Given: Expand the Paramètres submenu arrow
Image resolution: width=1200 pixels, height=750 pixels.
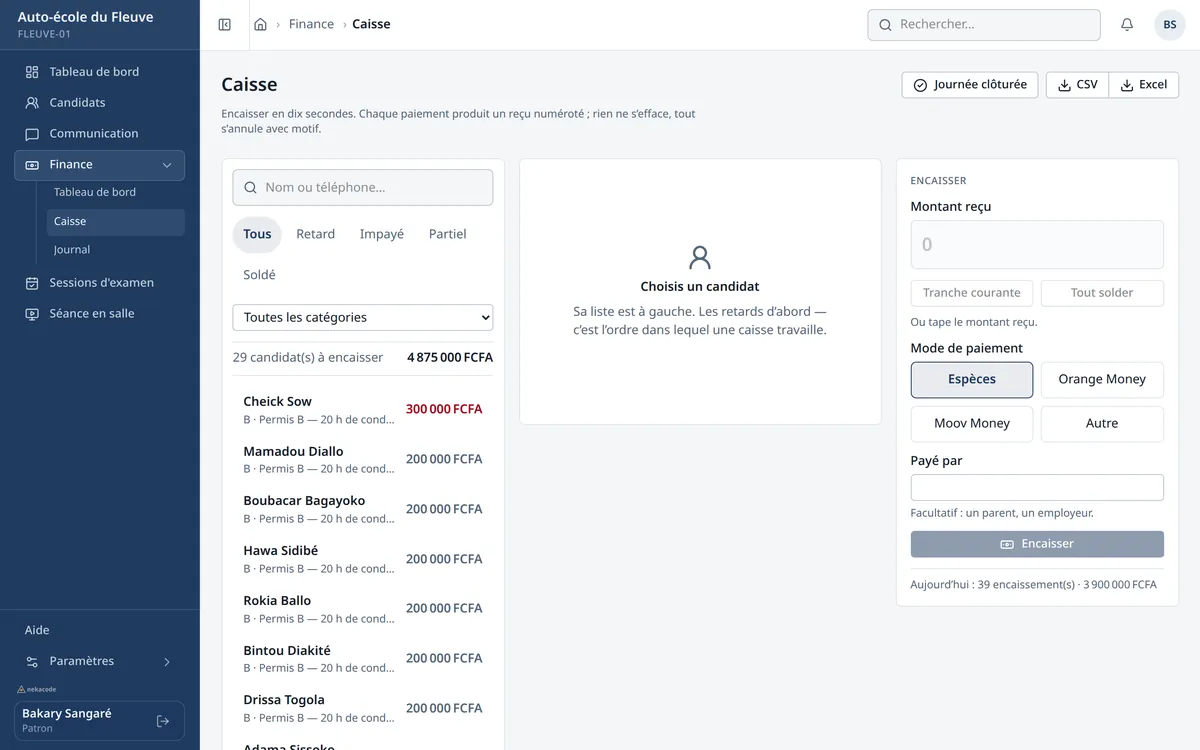Looking at the screenshot, I should click(x=167, y=662).
